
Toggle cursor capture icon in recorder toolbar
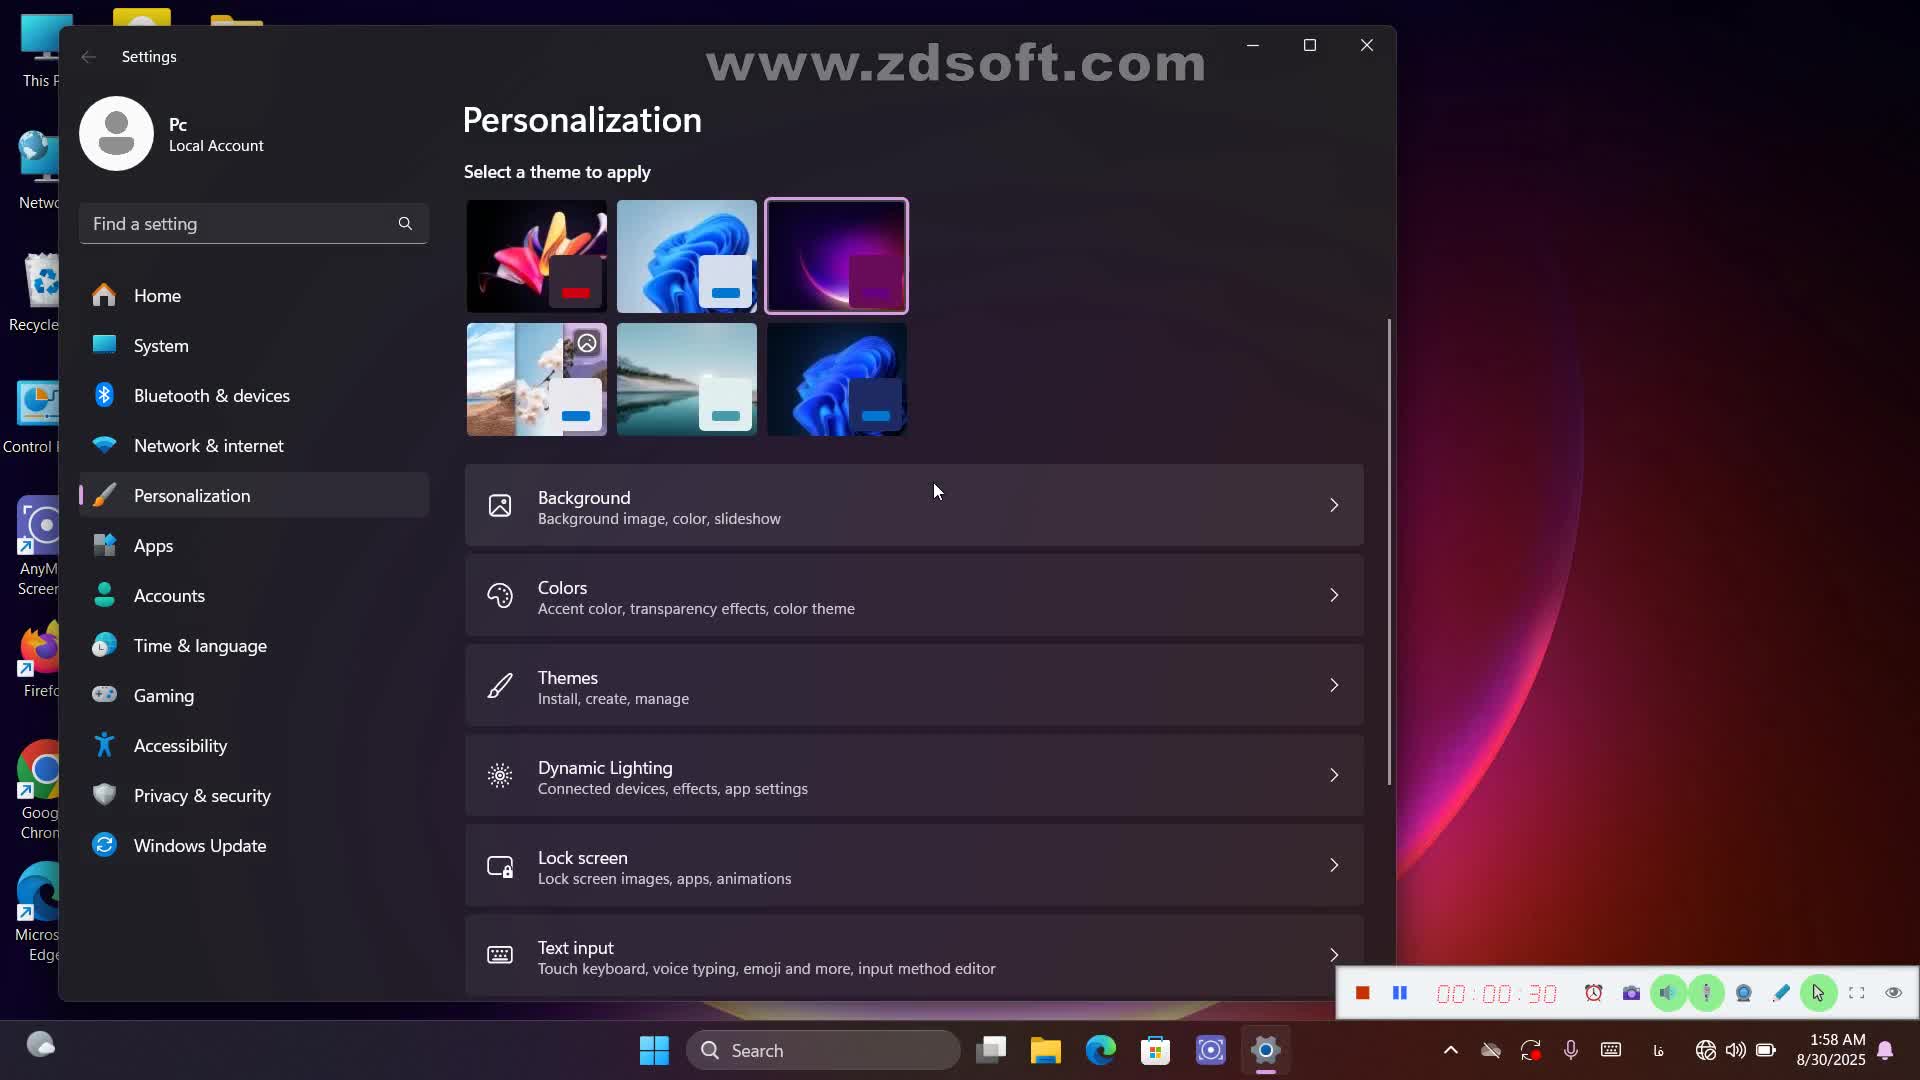click(x=1818, y=993)
